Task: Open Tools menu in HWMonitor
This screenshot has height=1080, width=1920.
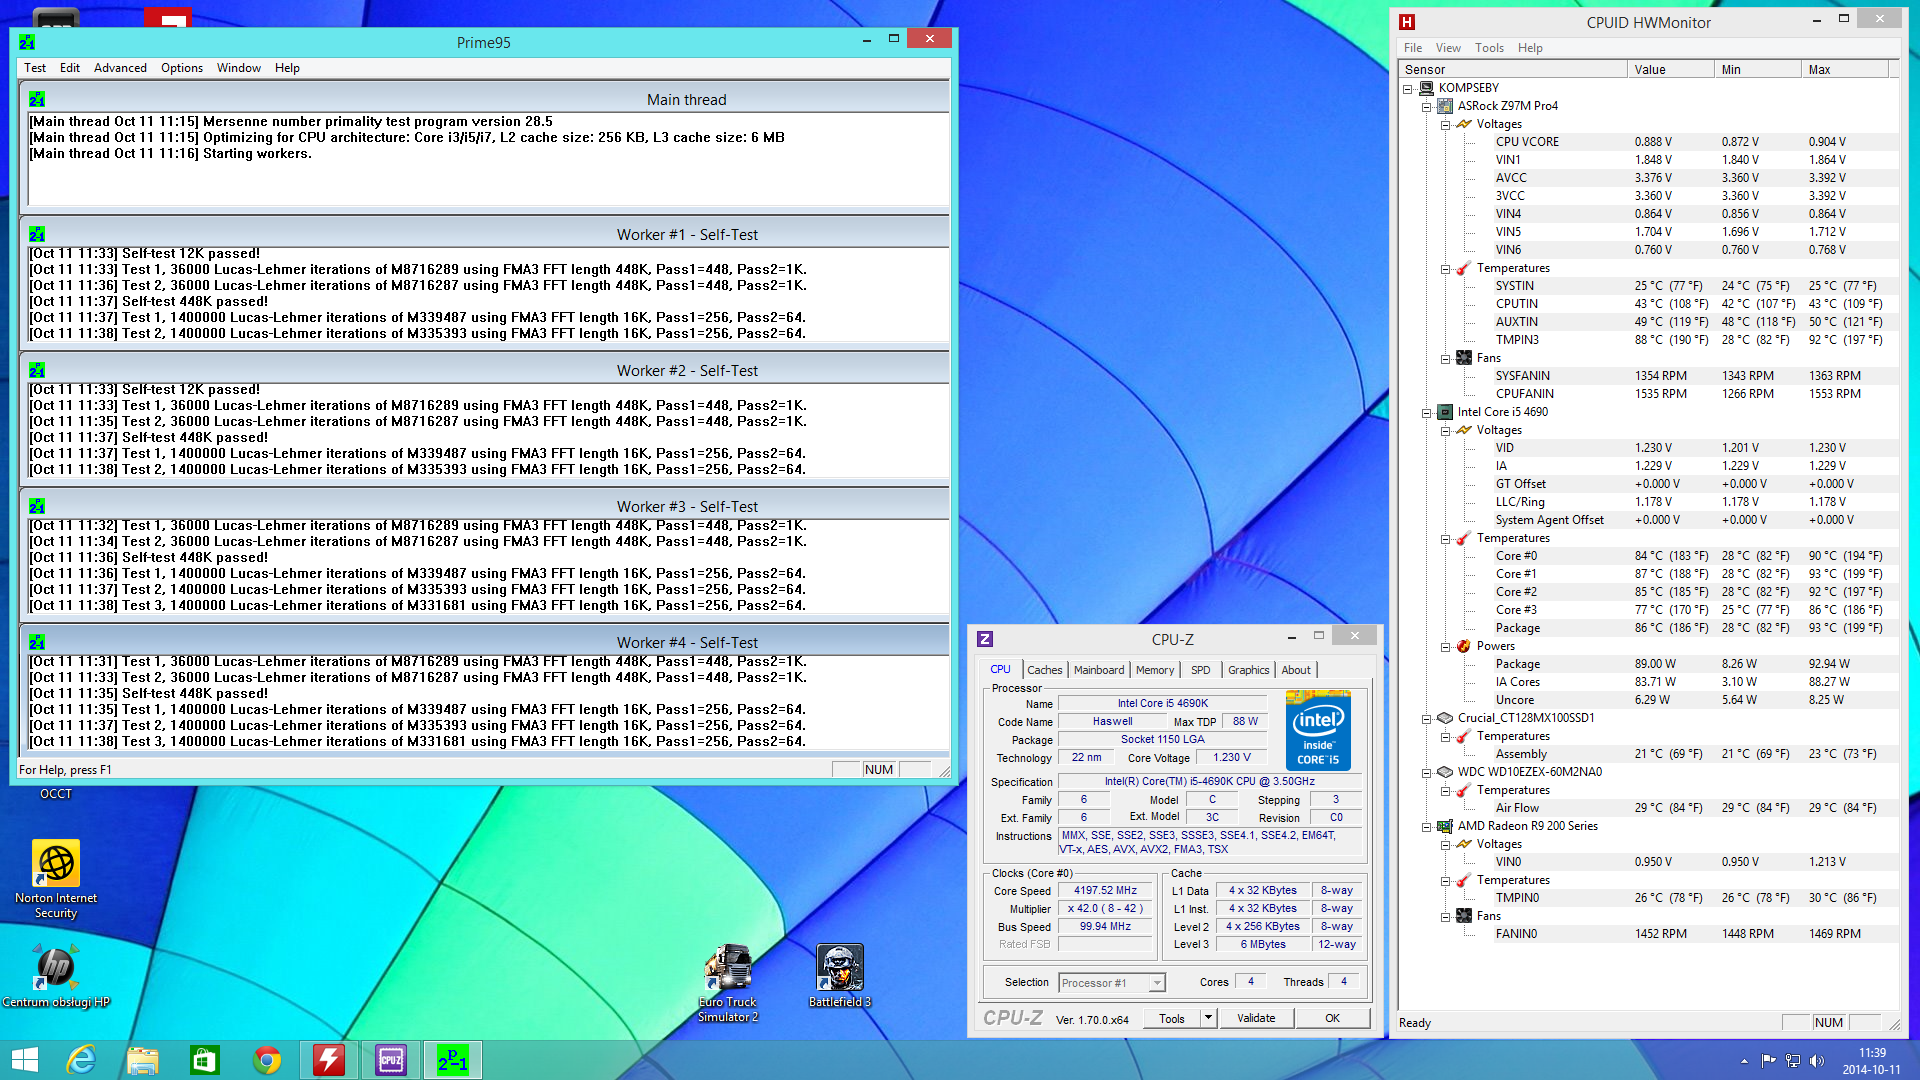Action: 1488,48
